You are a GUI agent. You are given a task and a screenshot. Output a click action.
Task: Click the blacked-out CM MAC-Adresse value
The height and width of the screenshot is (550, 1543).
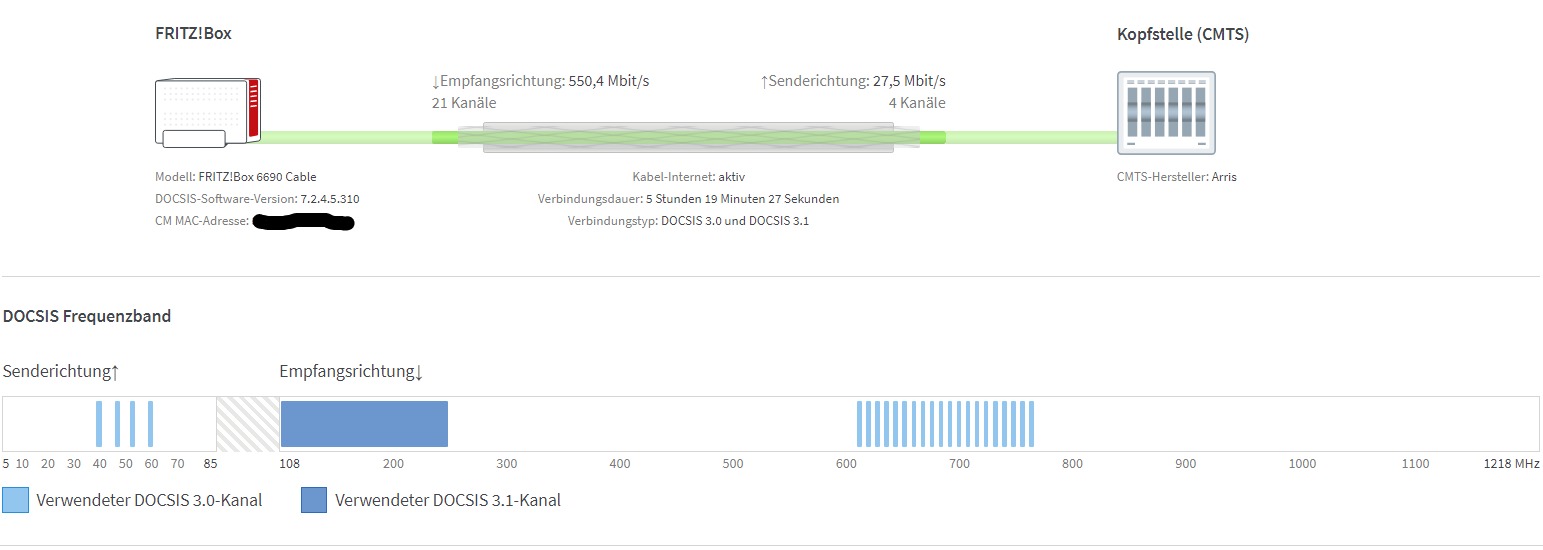[x=304, y=221]
